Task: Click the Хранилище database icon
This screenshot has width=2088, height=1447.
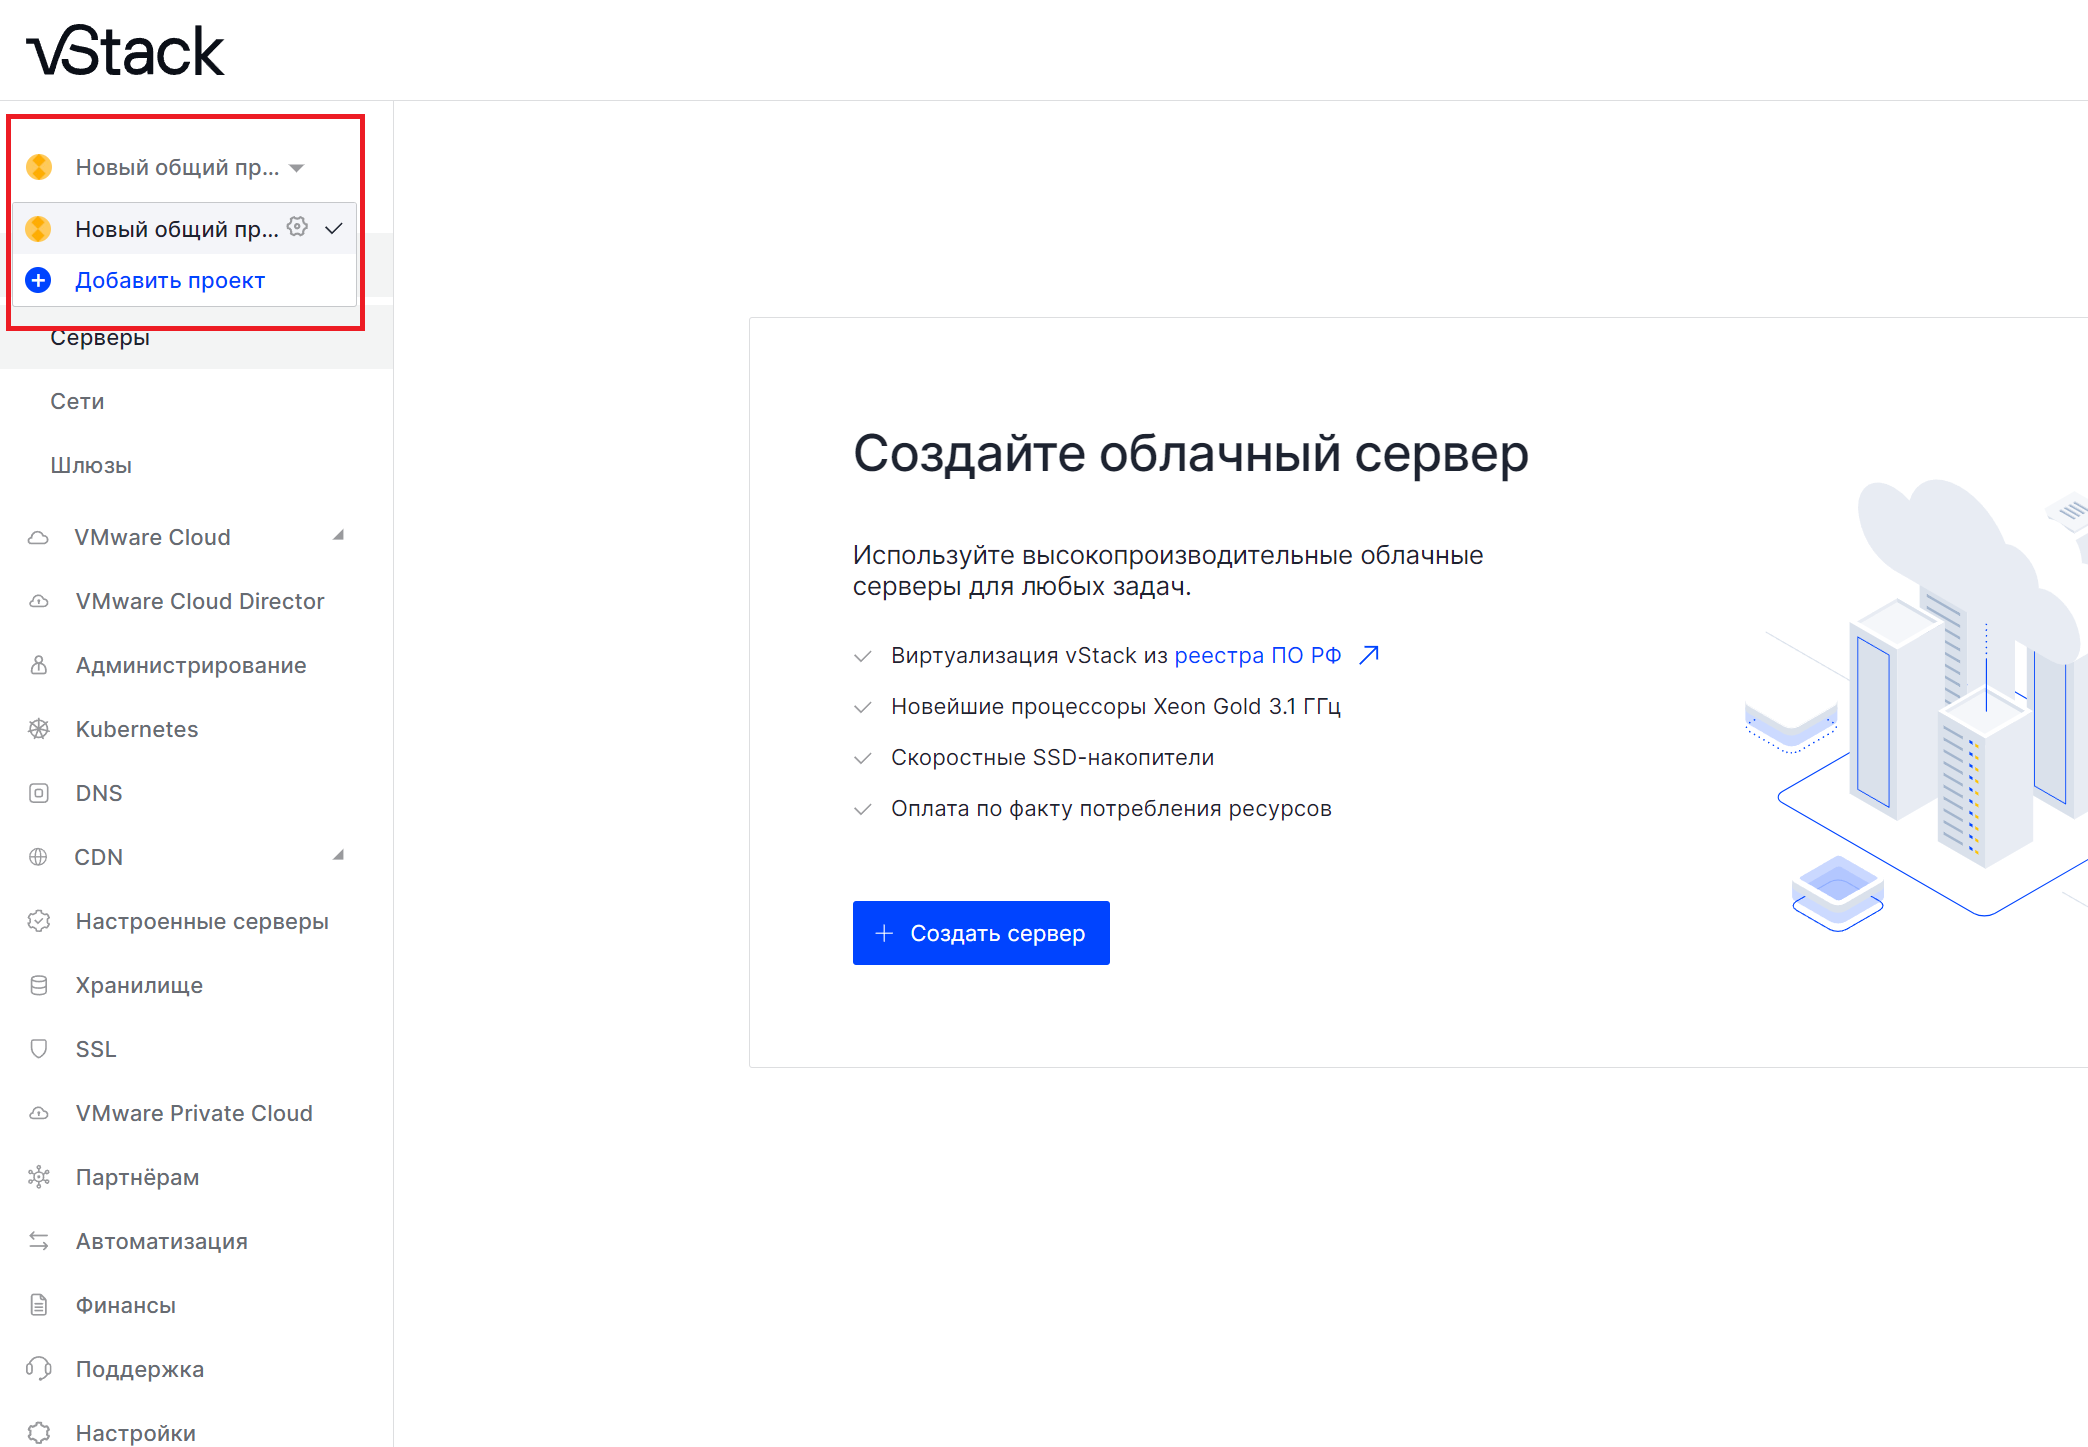Action: (x=38, y=985)
